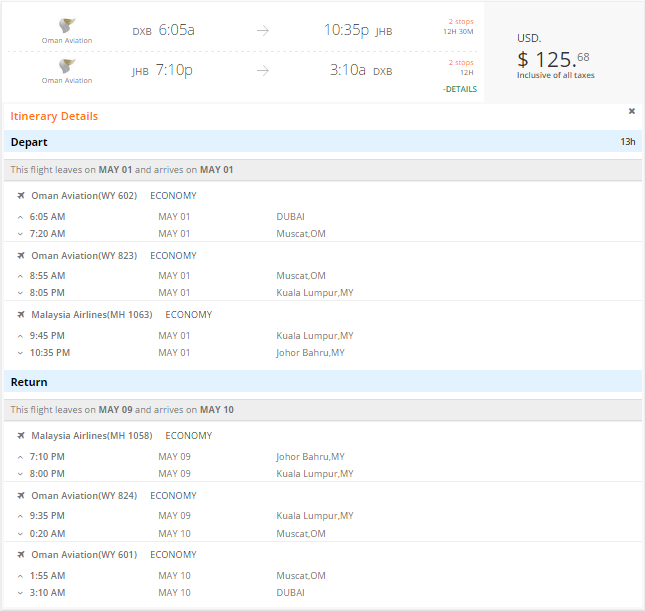Click the Oman Aviation logo on the JHB return row
Image resolution: width=645 pixels, height=611 pixels.
tap(67, 66)
